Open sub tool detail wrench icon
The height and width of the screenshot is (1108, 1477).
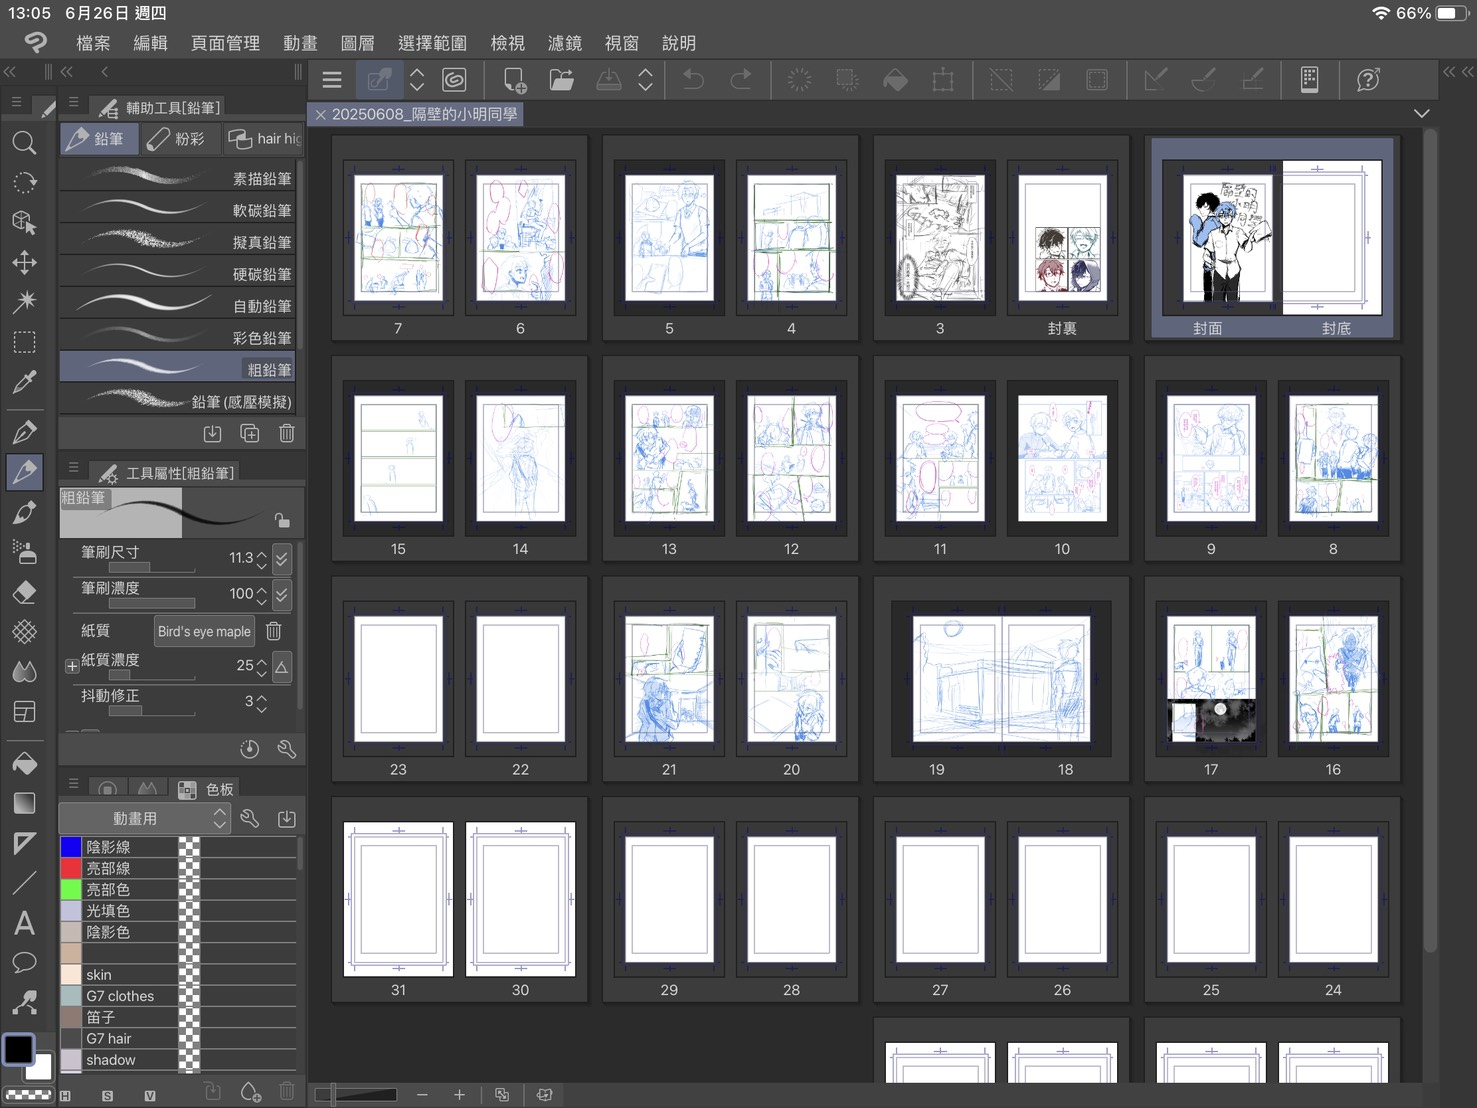[287, 749]
